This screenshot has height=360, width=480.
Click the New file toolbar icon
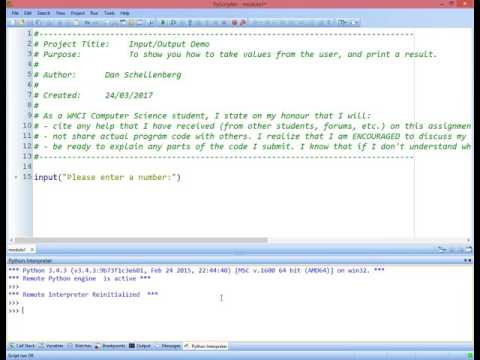pyautogui.click(x=13, y=22)
